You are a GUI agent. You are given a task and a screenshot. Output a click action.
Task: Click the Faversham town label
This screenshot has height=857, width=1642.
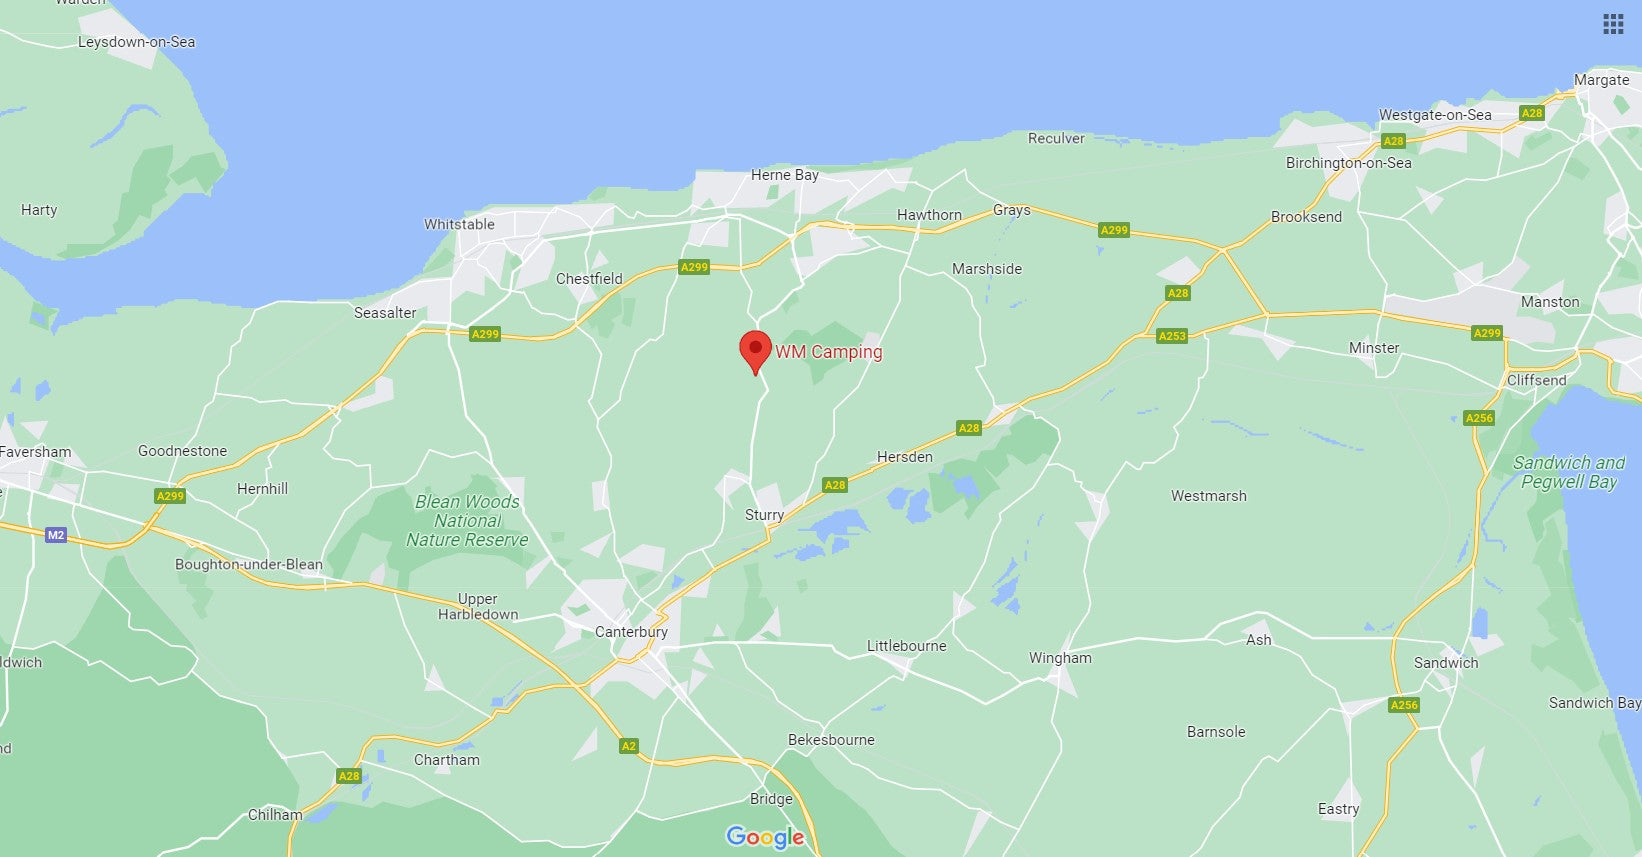36,452
